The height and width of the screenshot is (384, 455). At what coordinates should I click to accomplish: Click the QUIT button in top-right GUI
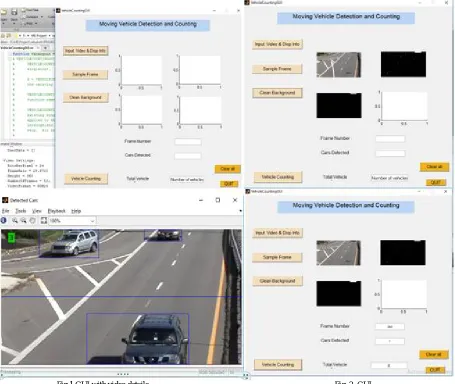(x=436, y=182)
